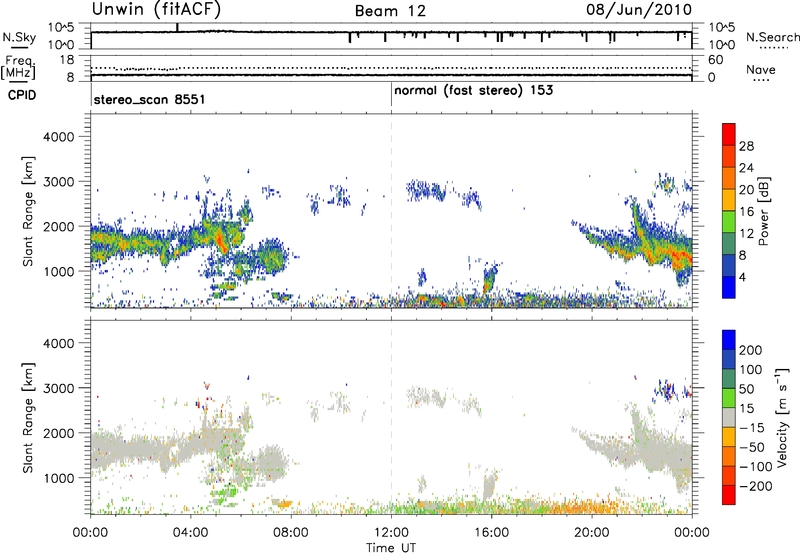This screenshot has width=800, height=554.
Task: Click the '20:00' time axis tick label
Action: coord(592,533)
